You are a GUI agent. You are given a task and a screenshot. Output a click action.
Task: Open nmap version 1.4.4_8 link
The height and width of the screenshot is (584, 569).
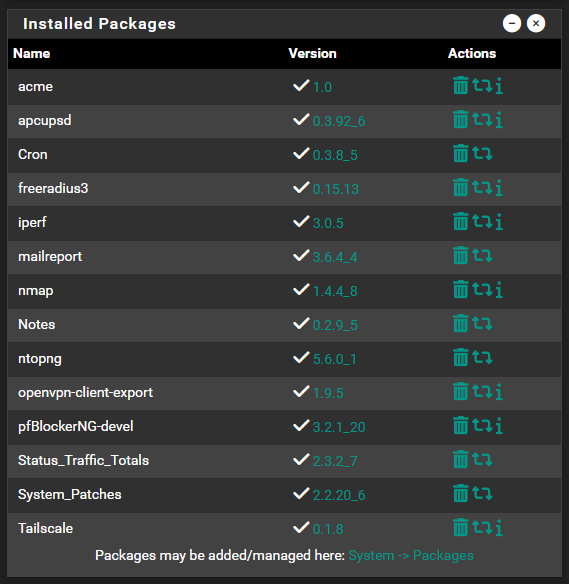coord(335,291)
